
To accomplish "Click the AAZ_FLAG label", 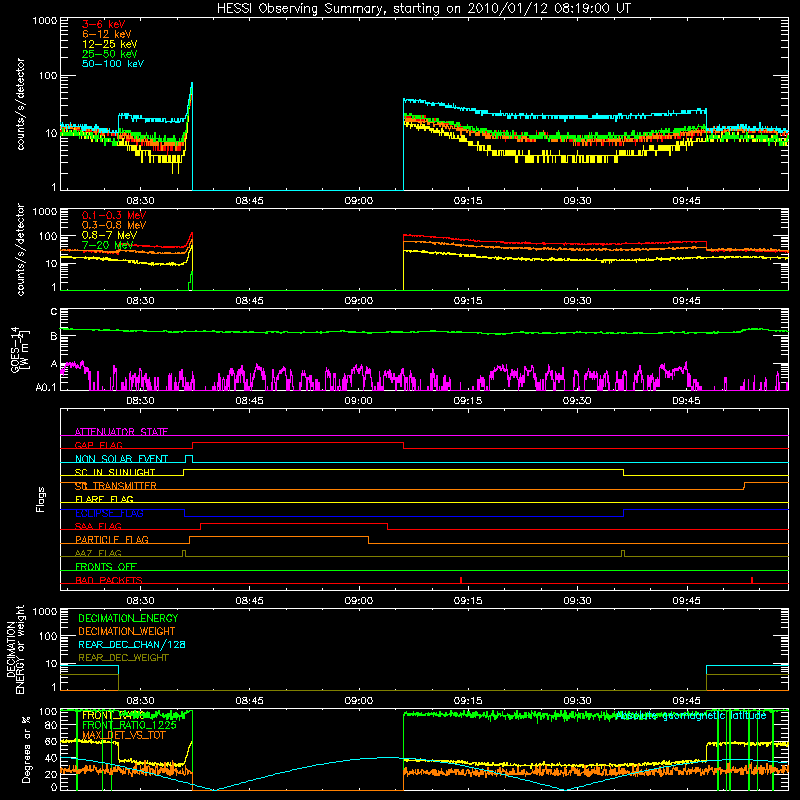I will (x=98, y=553).
